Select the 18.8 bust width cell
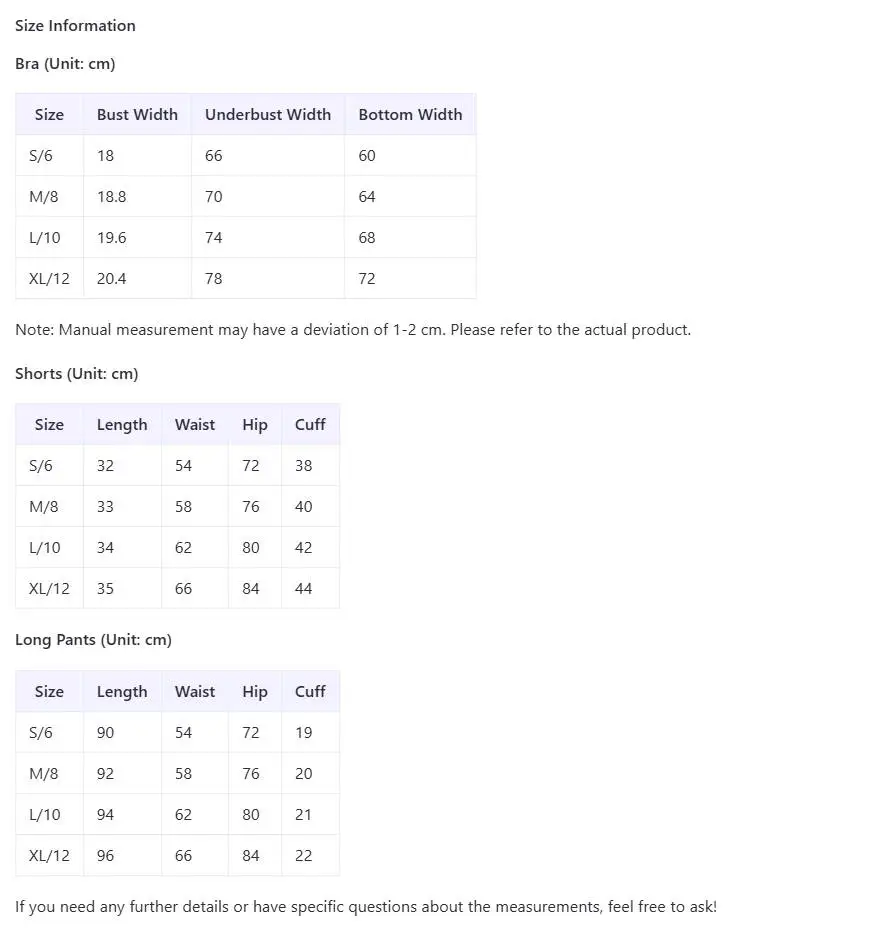 pos(112,197)
